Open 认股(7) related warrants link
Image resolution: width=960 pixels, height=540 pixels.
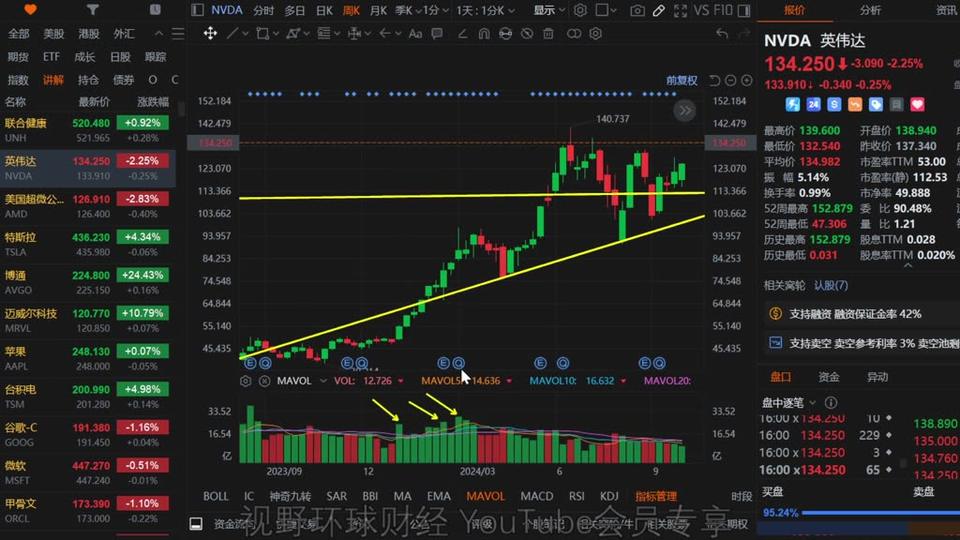[831, 285]
